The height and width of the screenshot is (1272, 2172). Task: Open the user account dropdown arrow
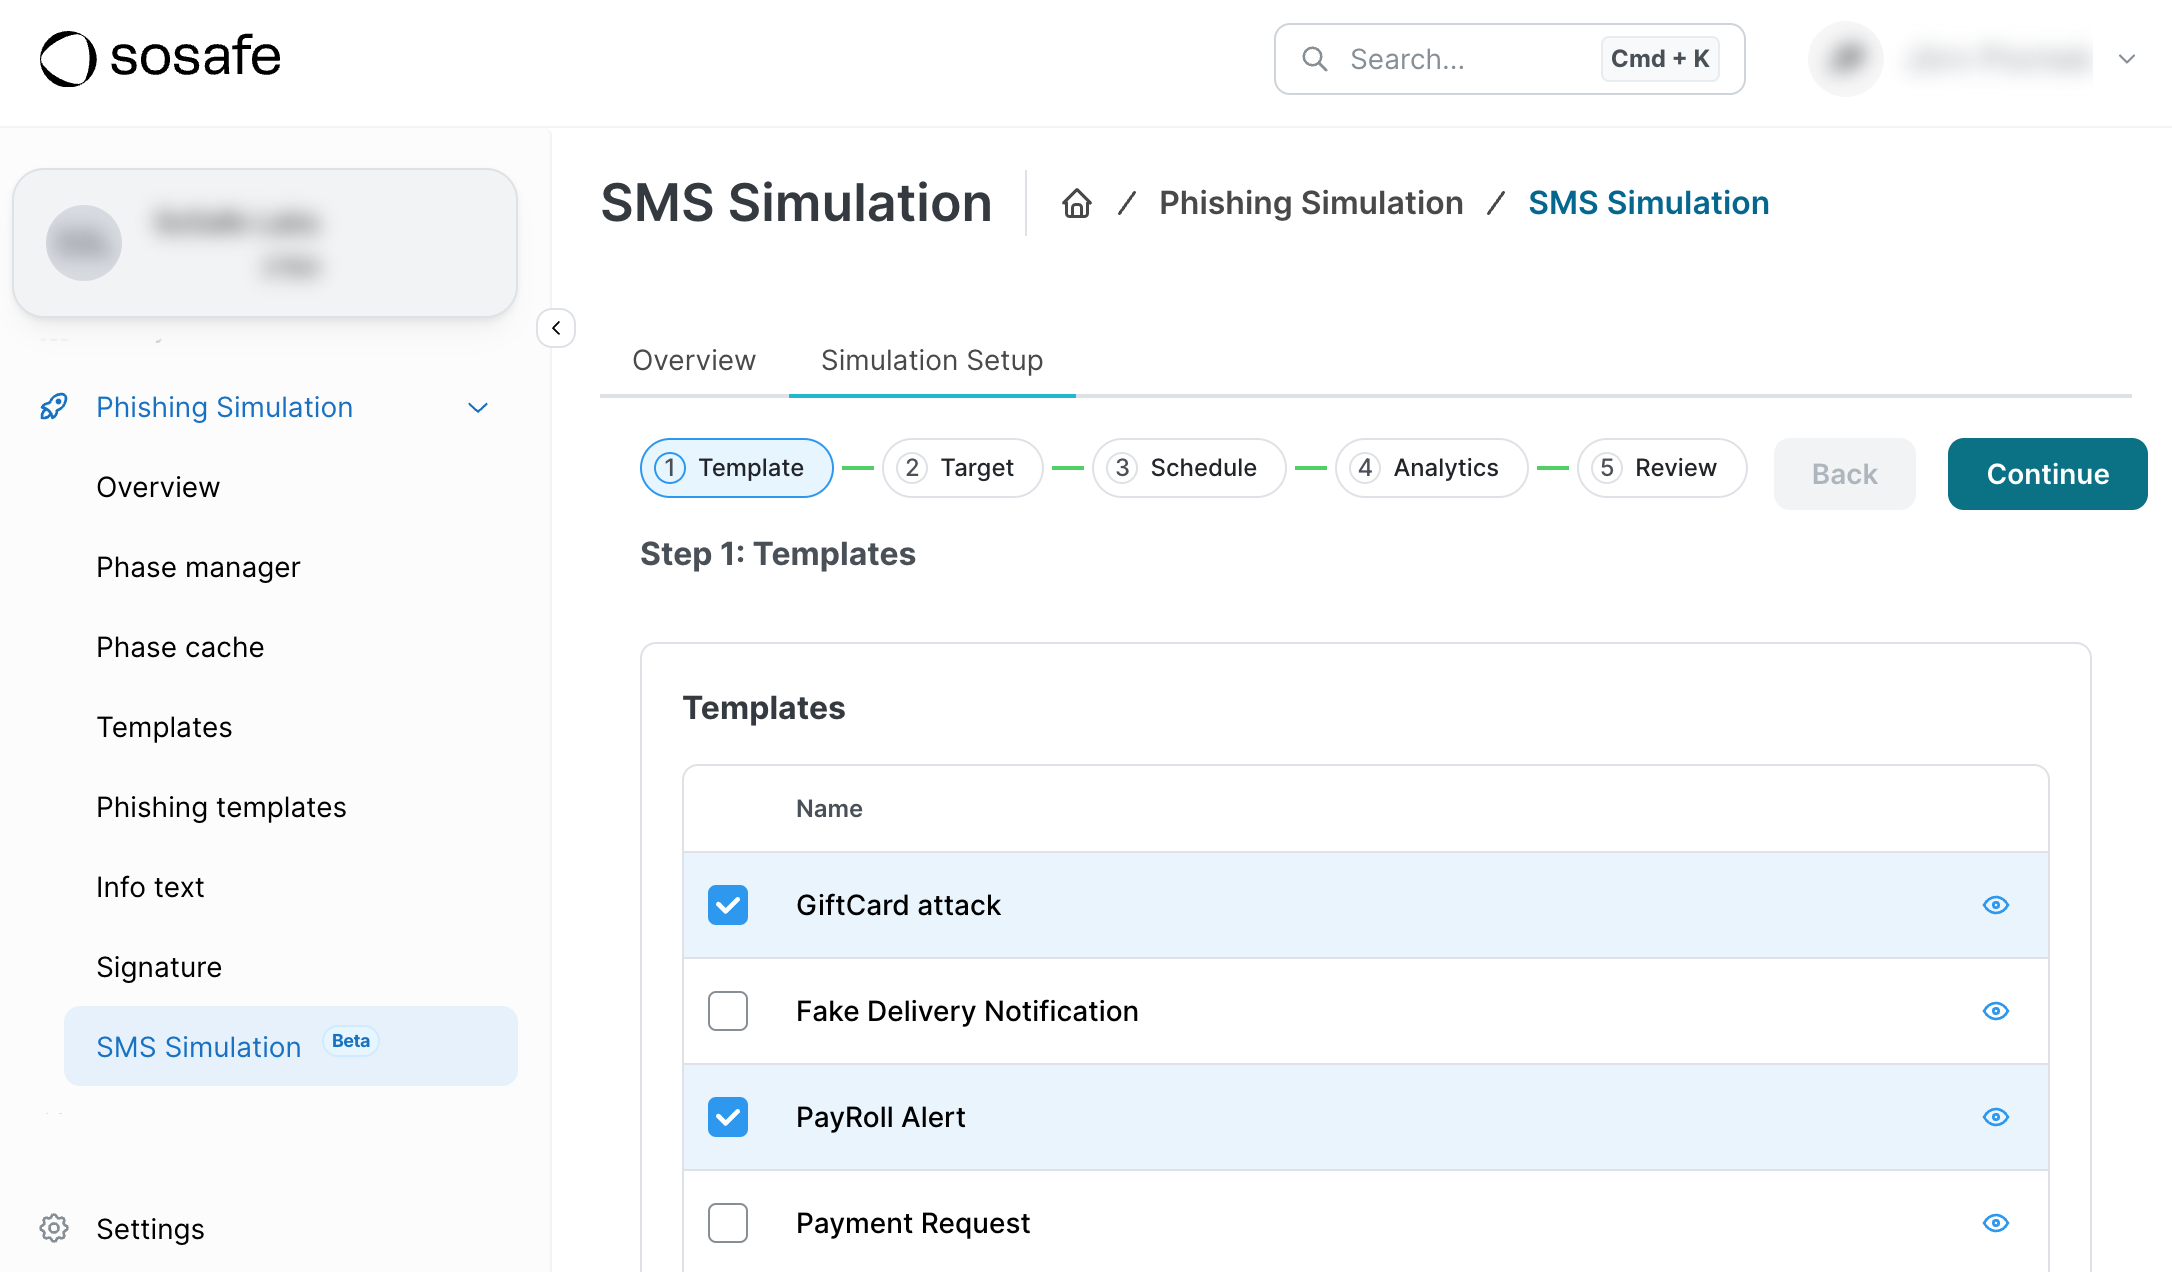click(2126, 59)
